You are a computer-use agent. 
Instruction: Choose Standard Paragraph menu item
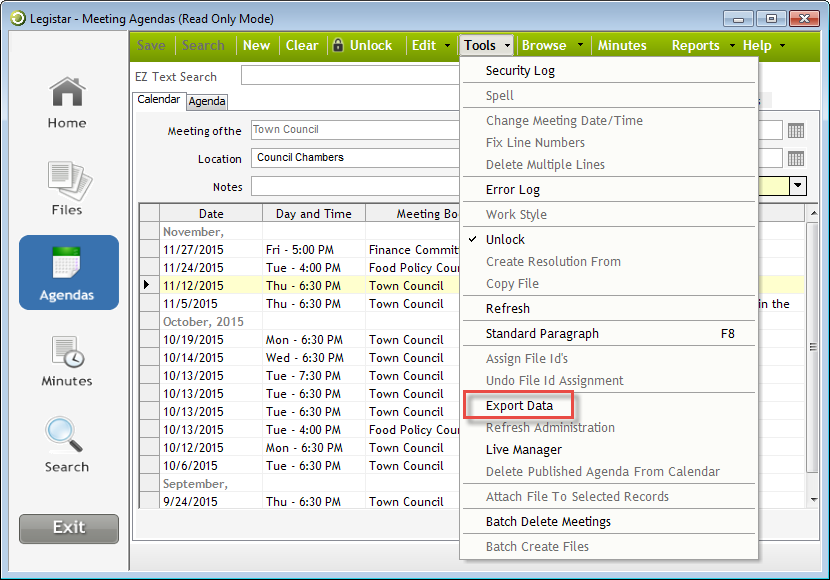click(609, 334)
